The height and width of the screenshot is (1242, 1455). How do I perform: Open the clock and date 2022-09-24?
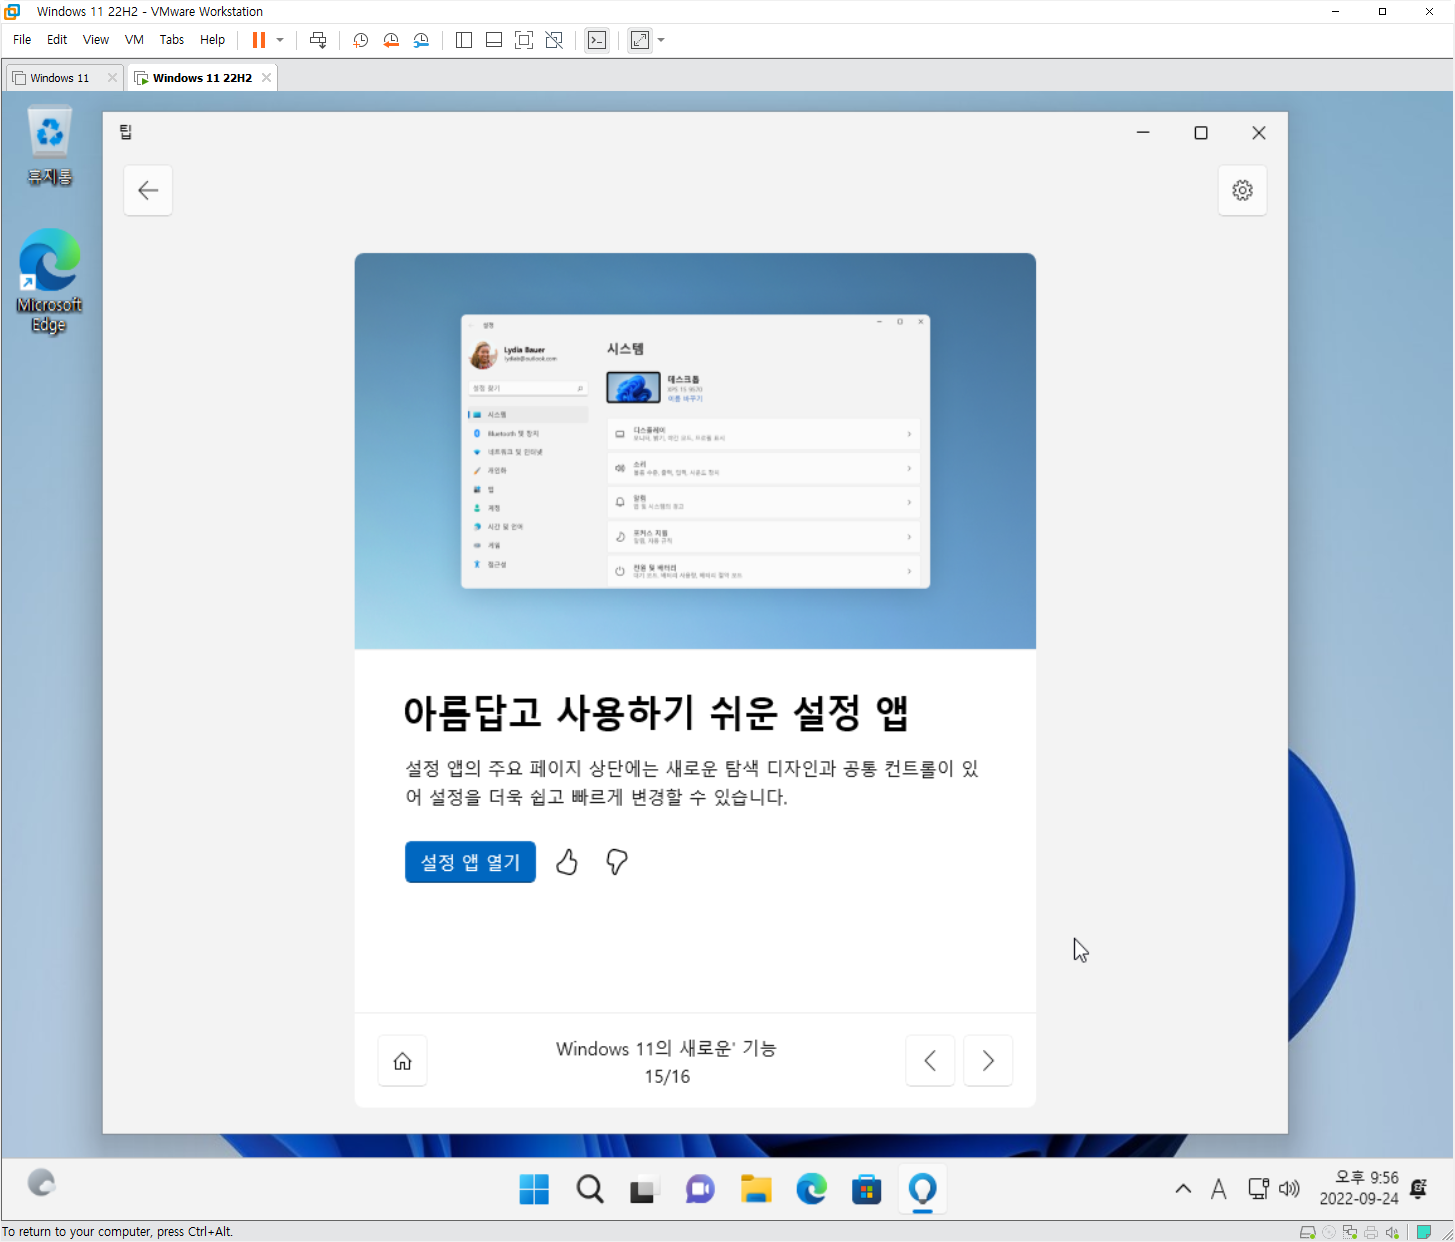click(1359, 1188)
